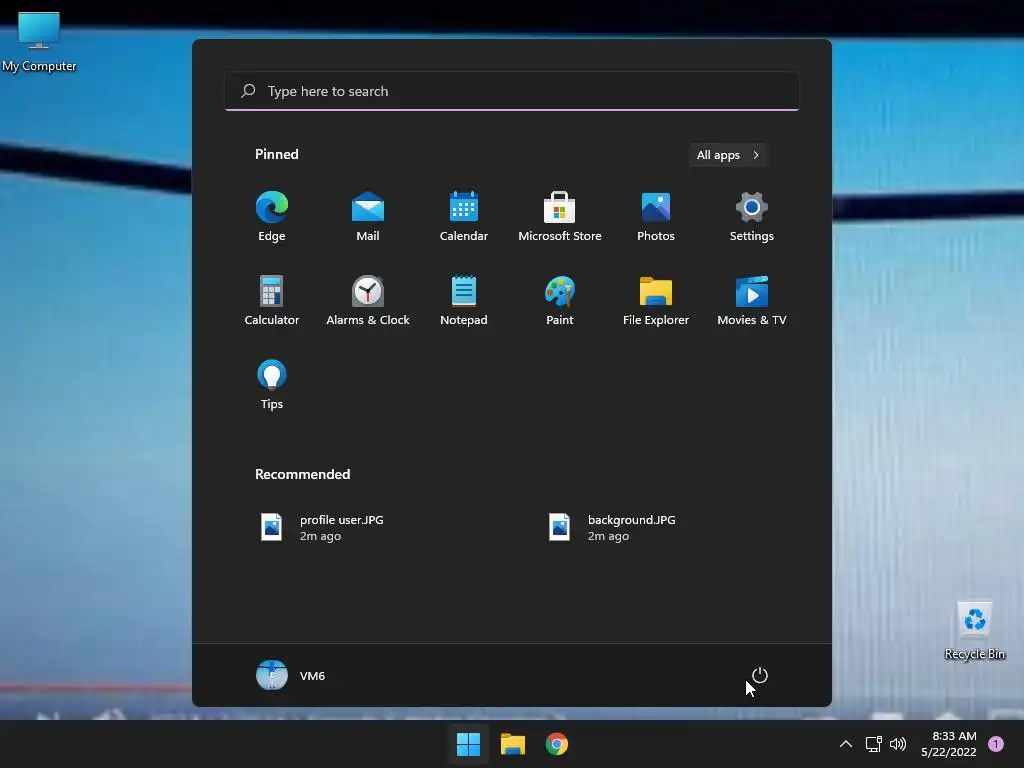This screenshot has height=768, width=1024.
Task: Launch the Mail app
Action: [368, 217]
